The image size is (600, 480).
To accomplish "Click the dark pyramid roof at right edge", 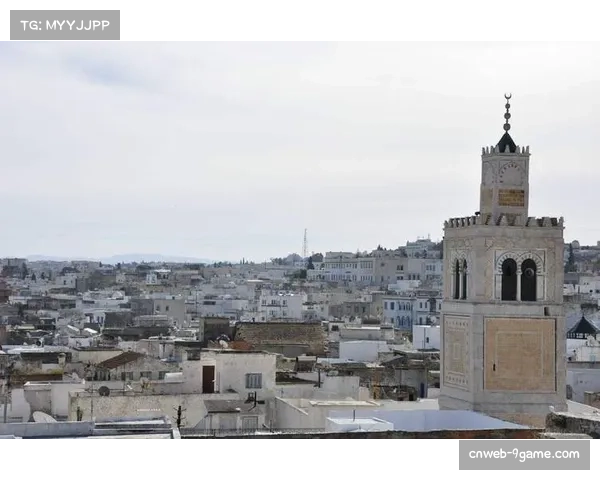I will pos(583,326).
